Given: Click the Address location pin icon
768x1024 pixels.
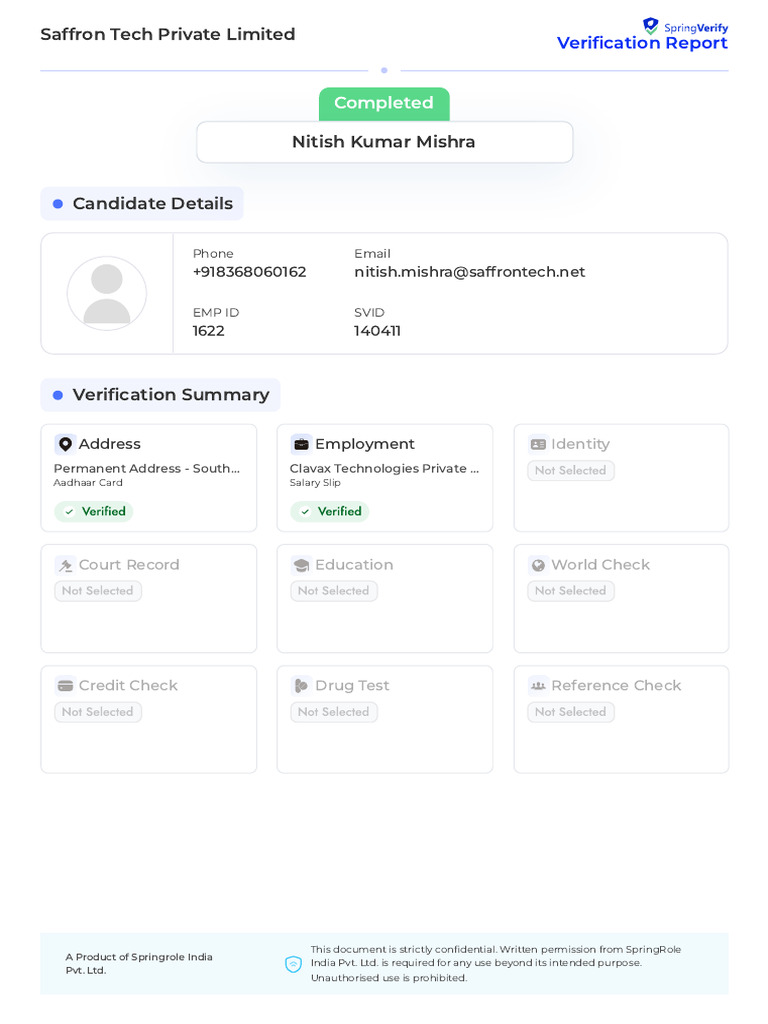Looking at the screenshot, I should [65, 444].
